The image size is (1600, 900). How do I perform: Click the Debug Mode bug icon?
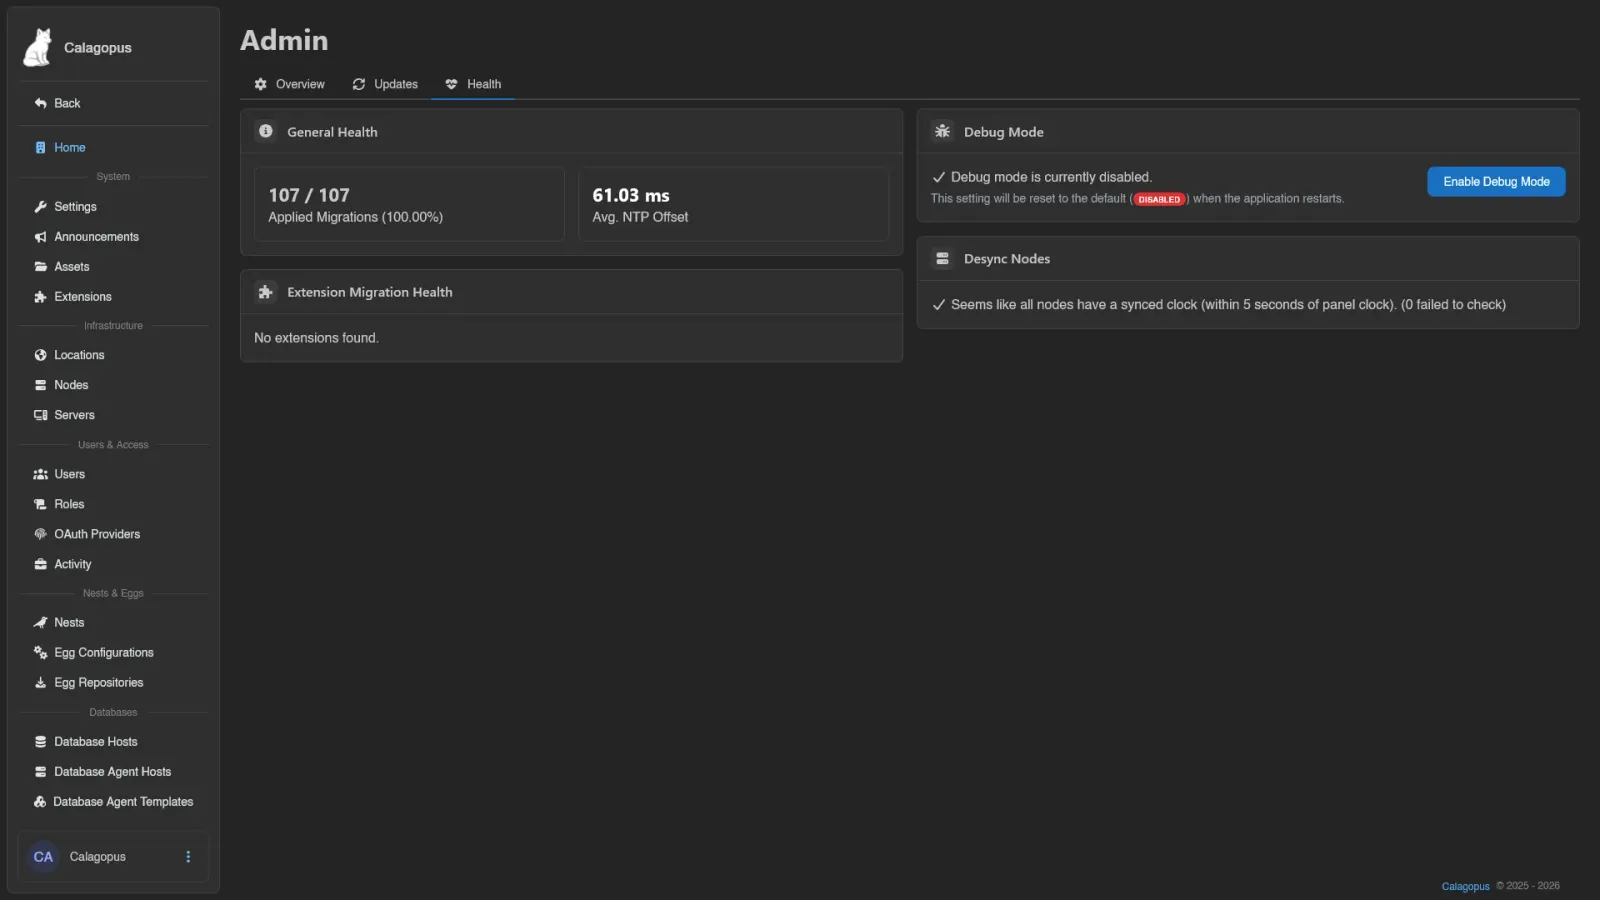click(942, 131)
